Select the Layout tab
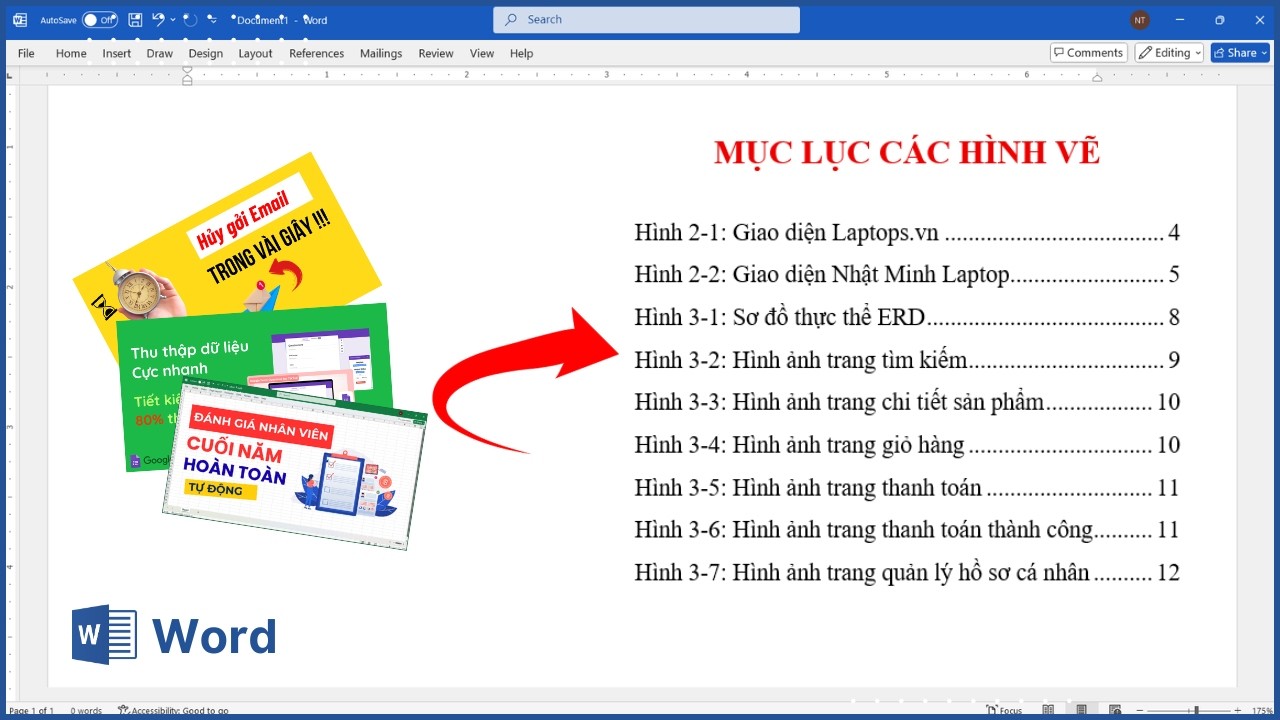Viewport: 1280px width, 720px height. tap(255, 53)
